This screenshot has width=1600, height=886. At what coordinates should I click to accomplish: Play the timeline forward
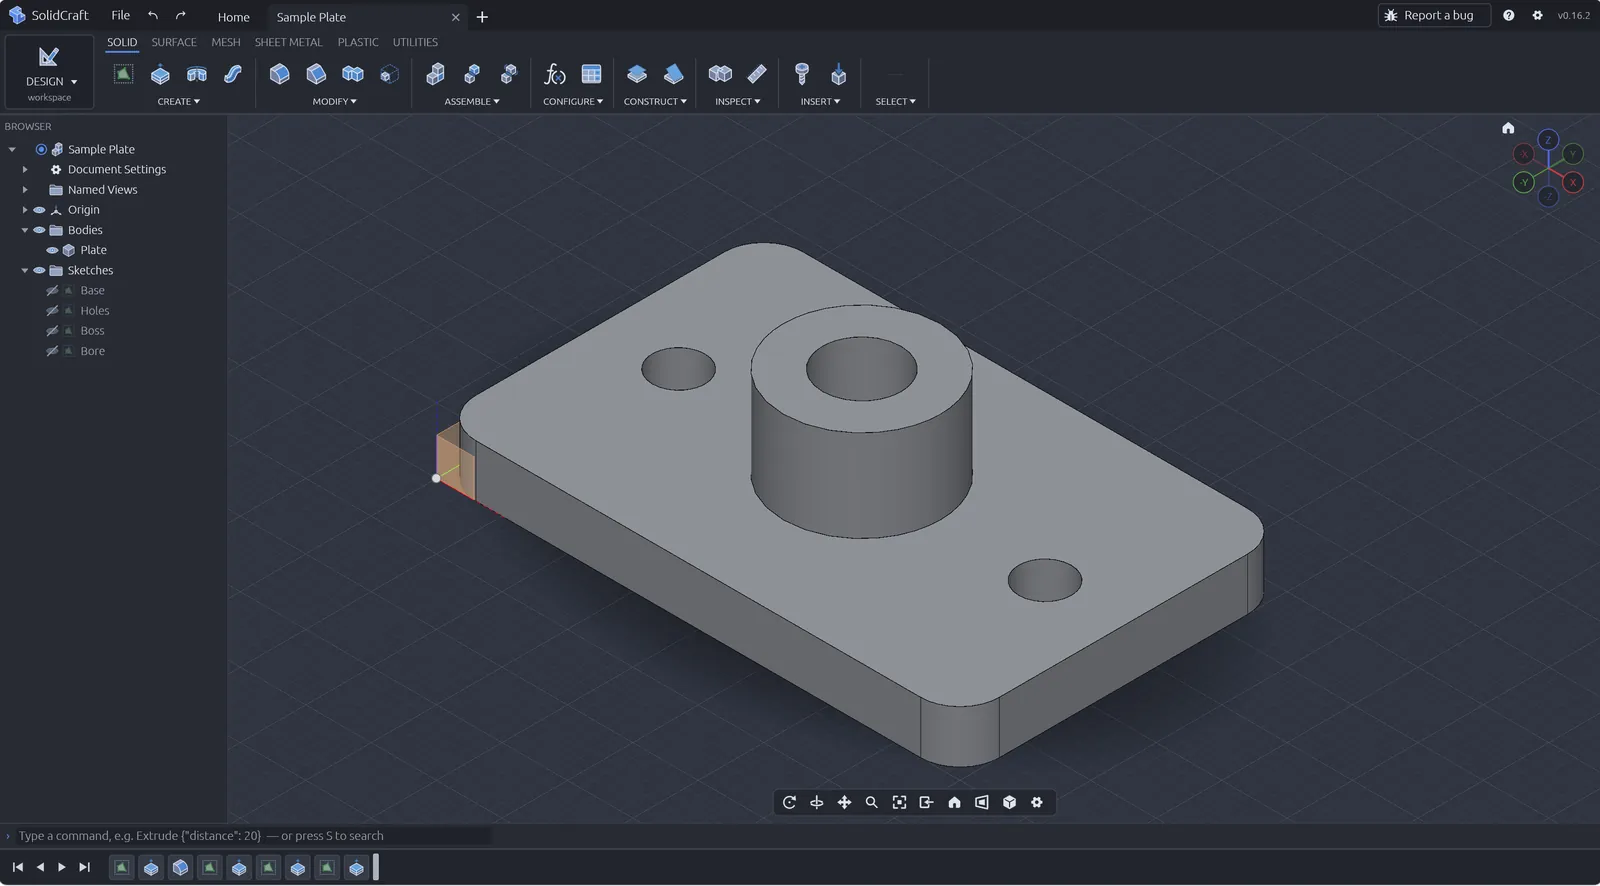click(x=62, y=867)
